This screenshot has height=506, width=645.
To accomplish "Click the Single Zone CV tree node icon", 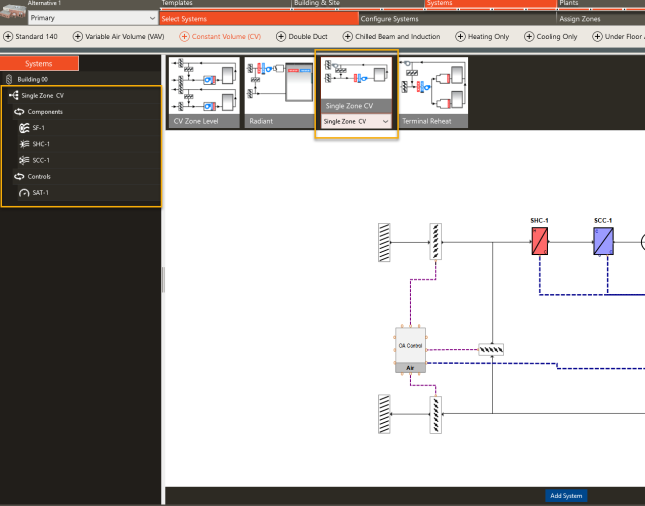I will tap(14, 95).
